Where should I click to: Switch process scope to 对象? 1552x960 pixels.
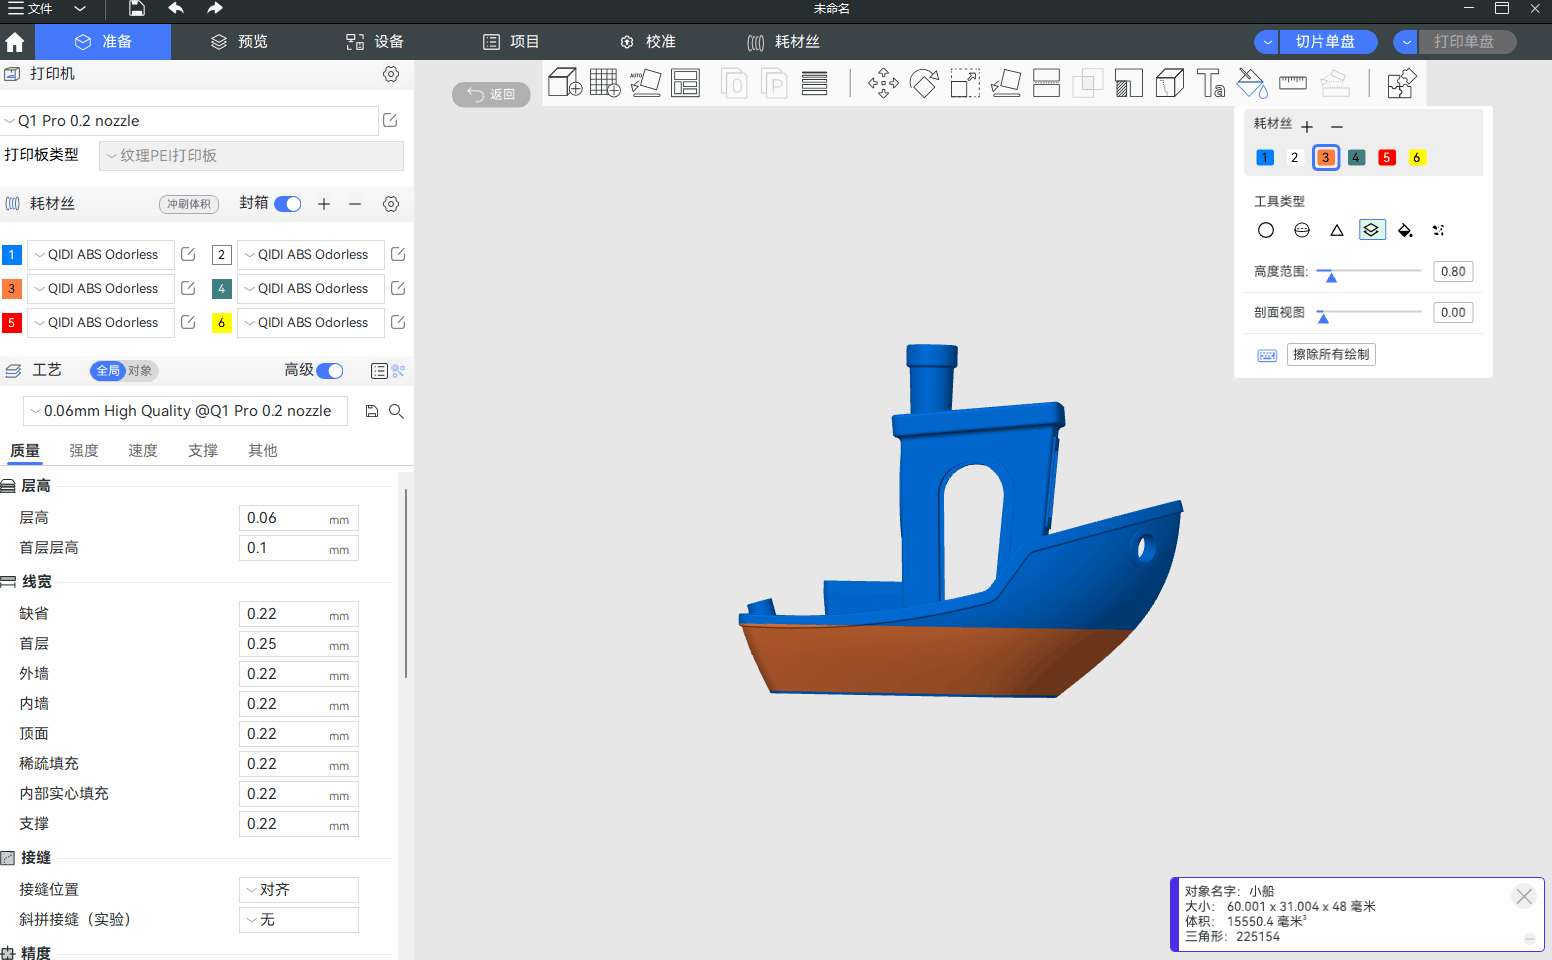click(140, 371)
